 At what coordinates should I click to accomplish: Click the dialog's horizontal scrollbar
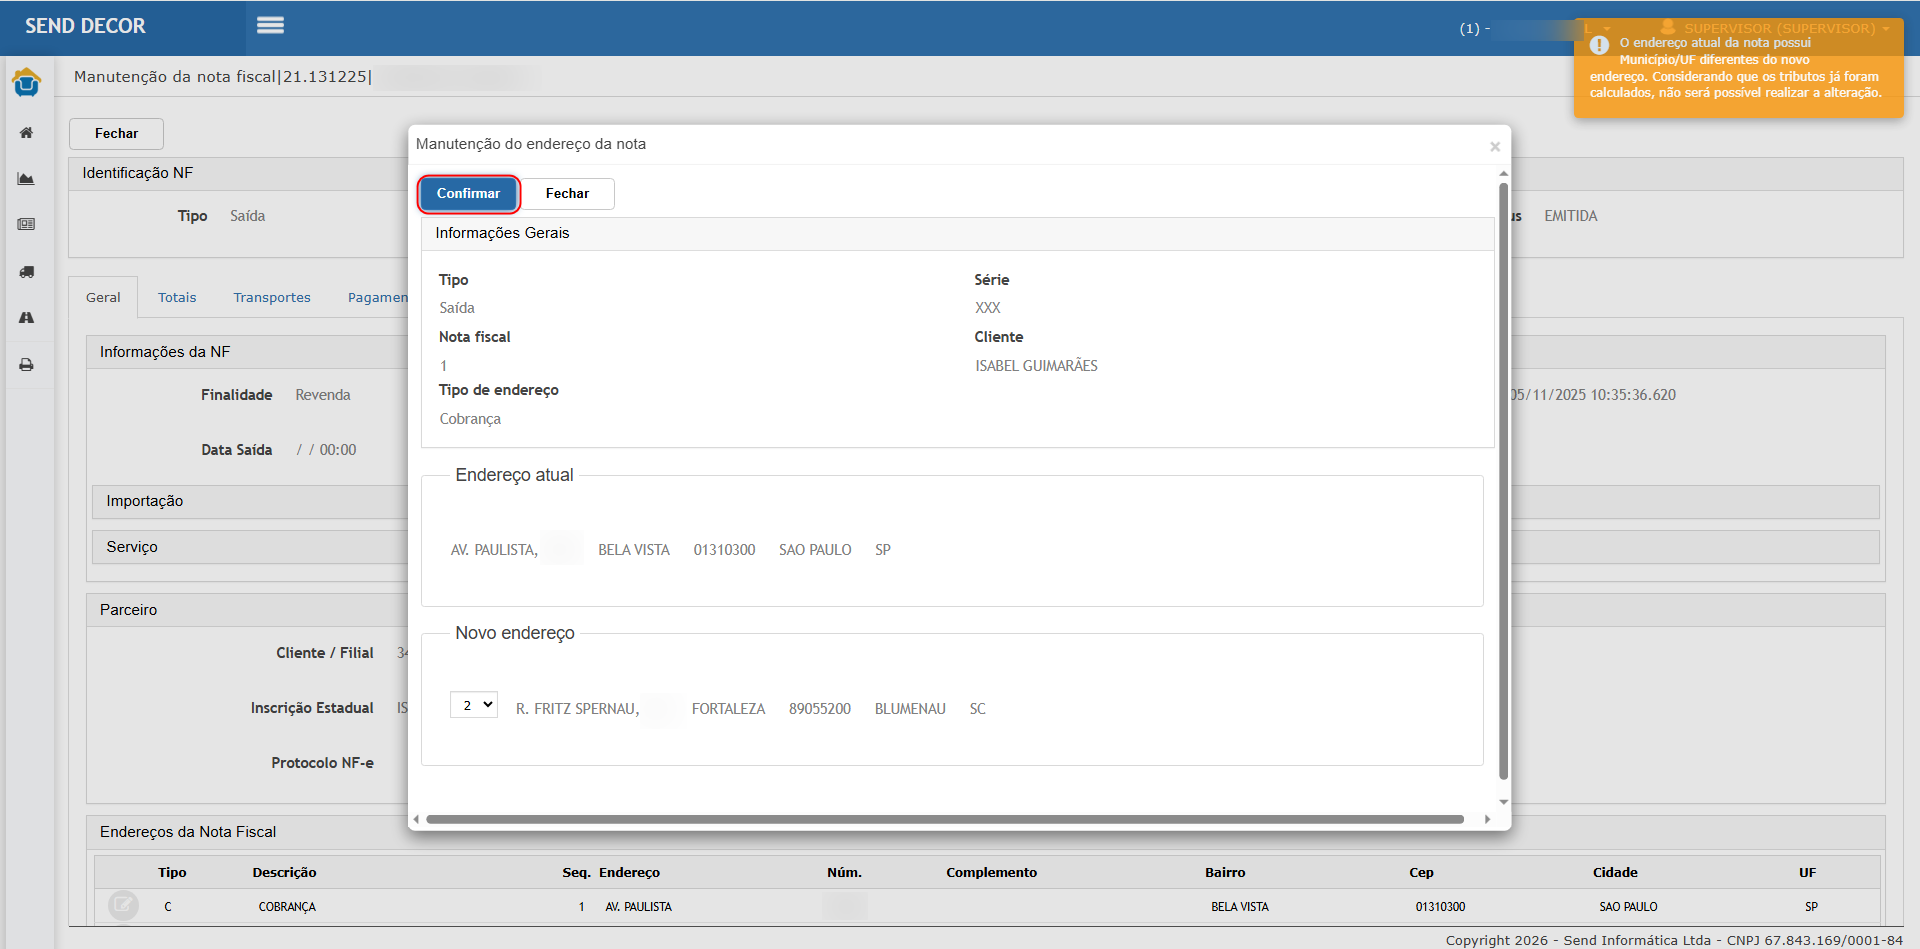[944, 820]
